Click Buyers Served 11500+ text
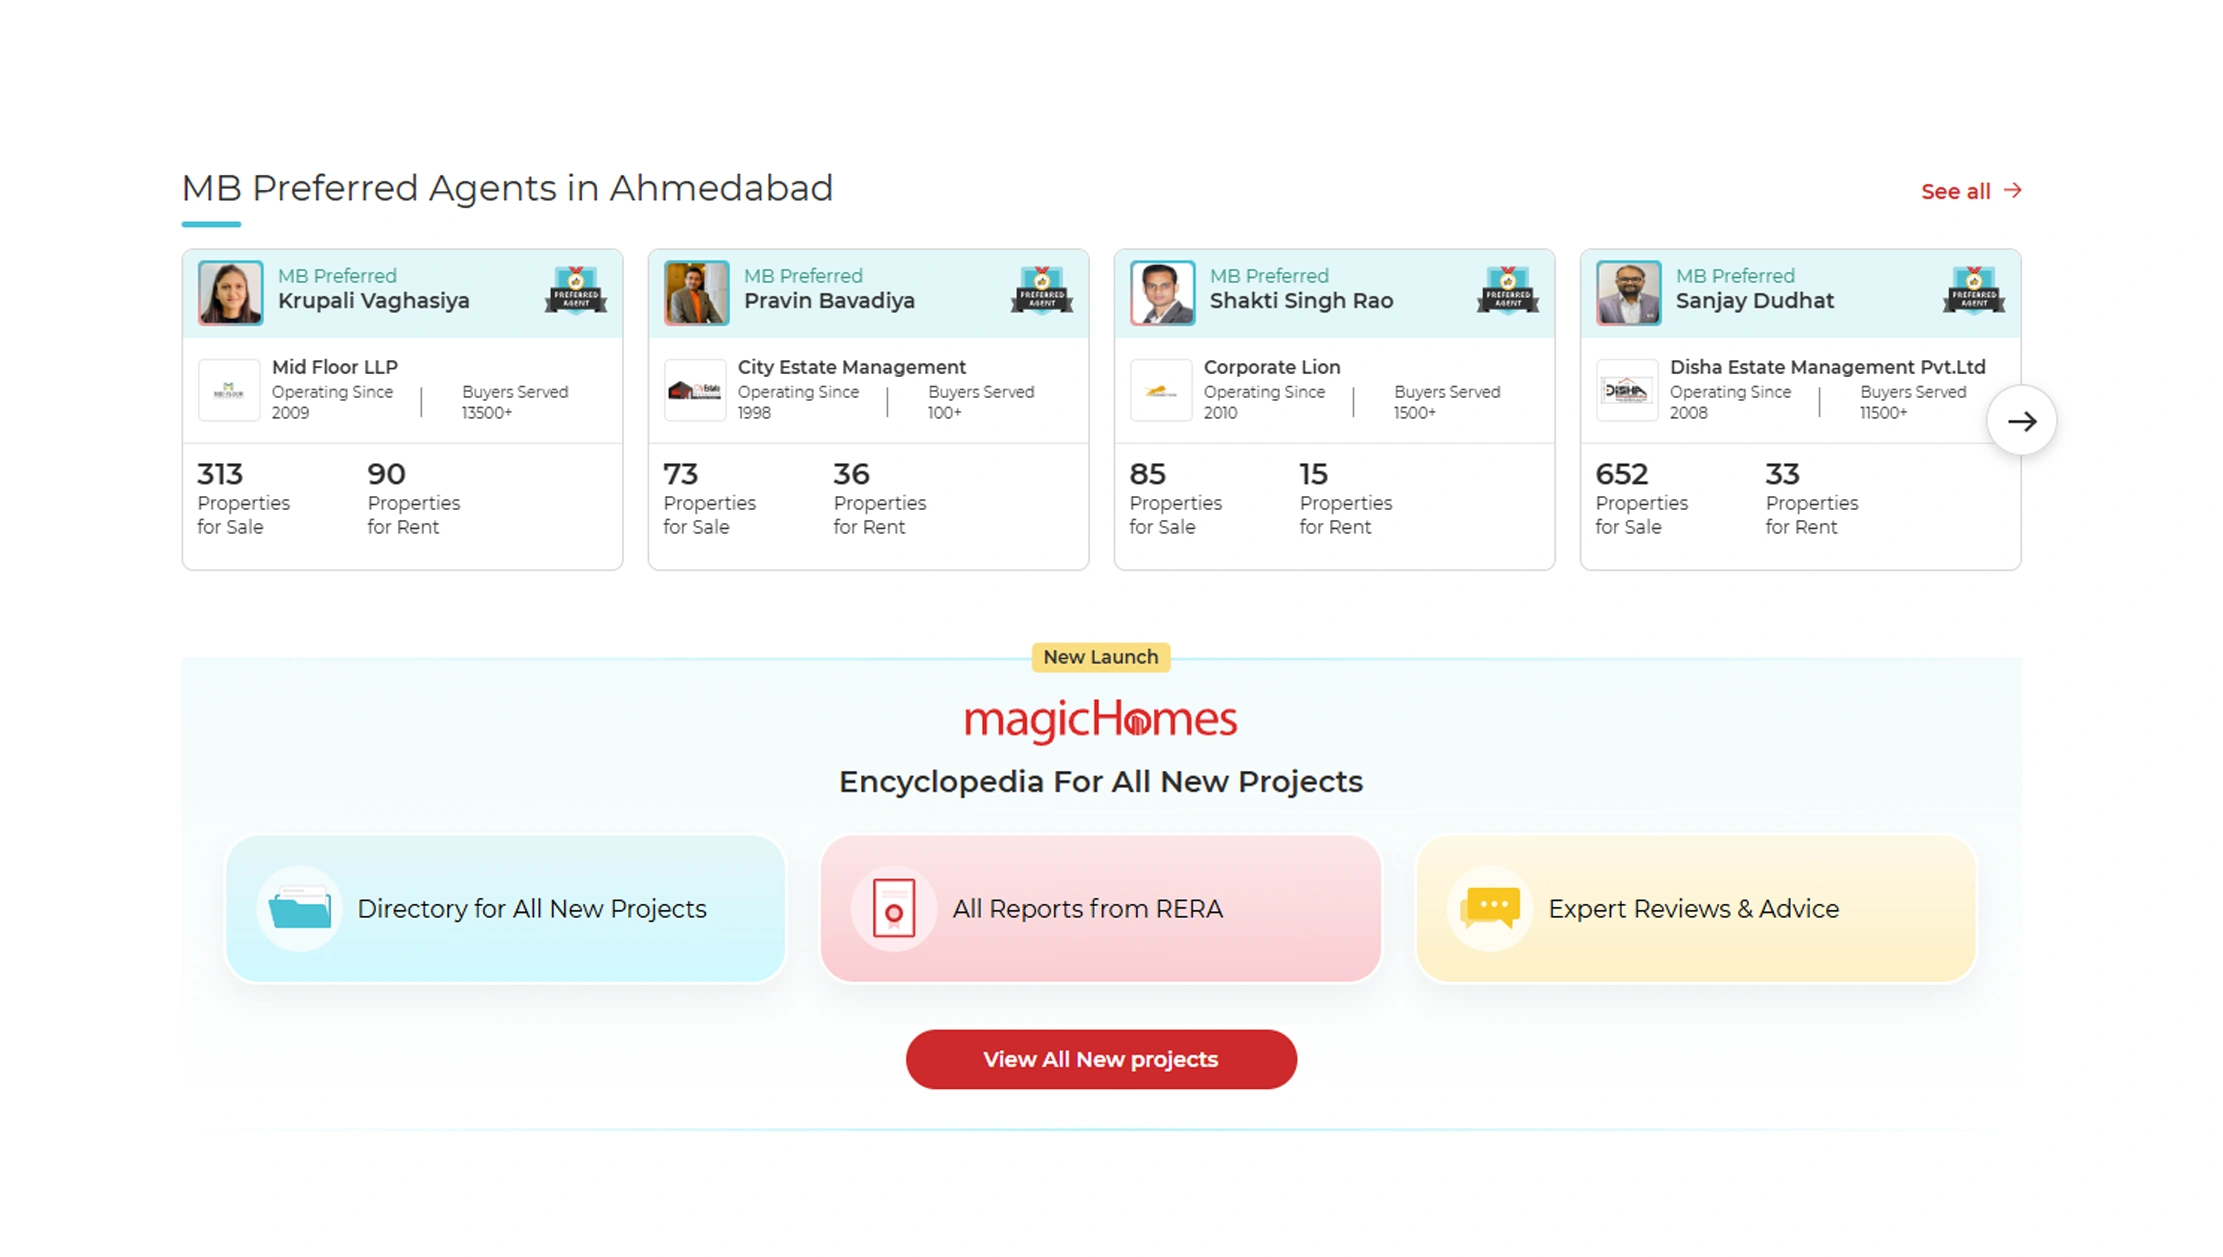The width and height of the screenshot is (2223, 1257). click(x=1912, y=402)
